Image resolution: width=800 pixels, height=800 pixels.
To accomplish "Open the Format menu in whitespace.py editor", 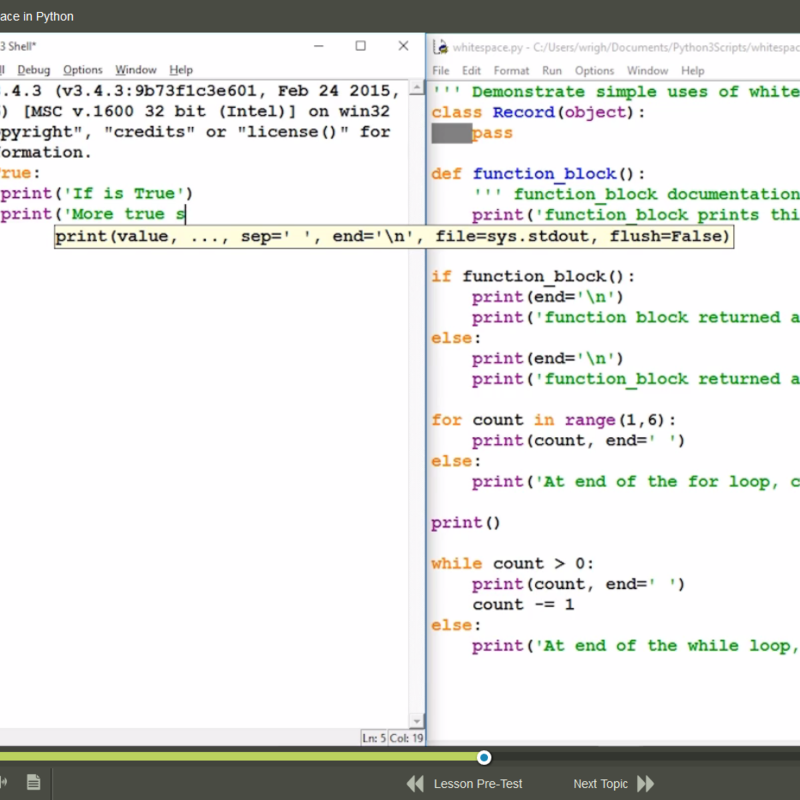I will coord(511,70).
